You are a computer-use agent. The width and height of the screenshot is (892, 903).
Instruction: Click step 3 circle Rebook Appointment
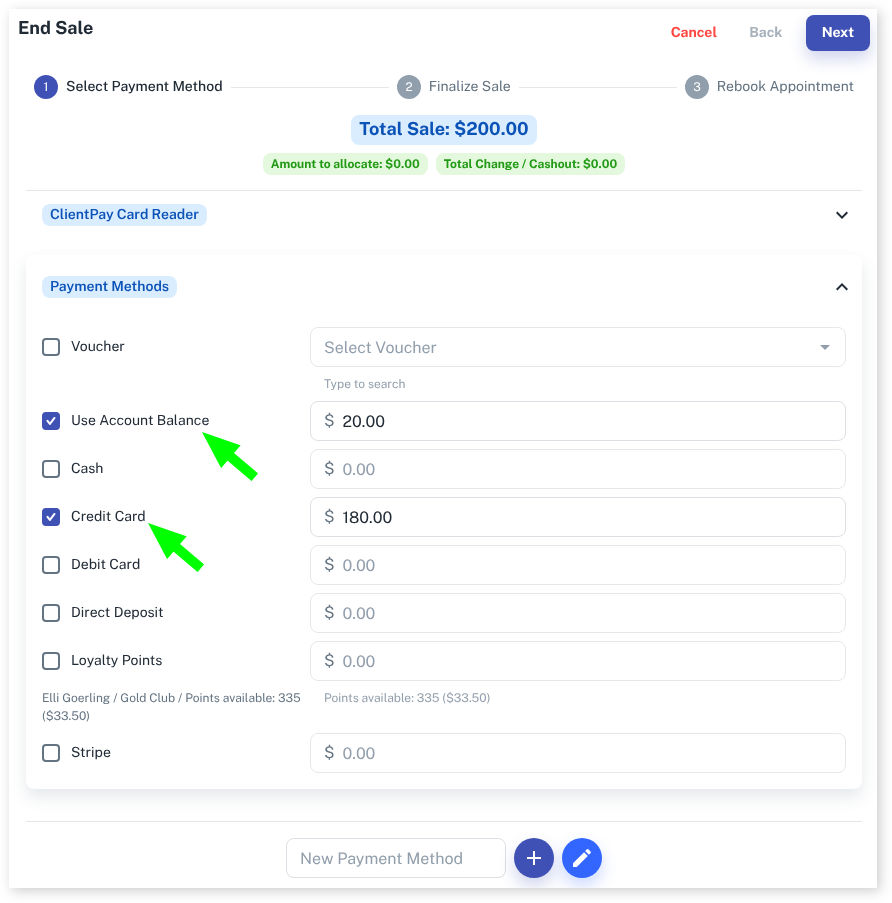tap(697, 87)
